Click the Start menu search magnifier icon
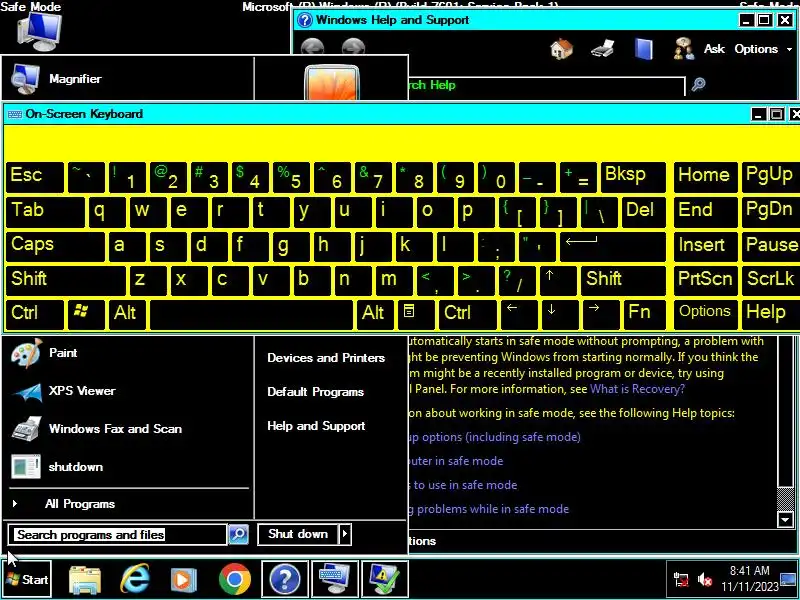 238,534
